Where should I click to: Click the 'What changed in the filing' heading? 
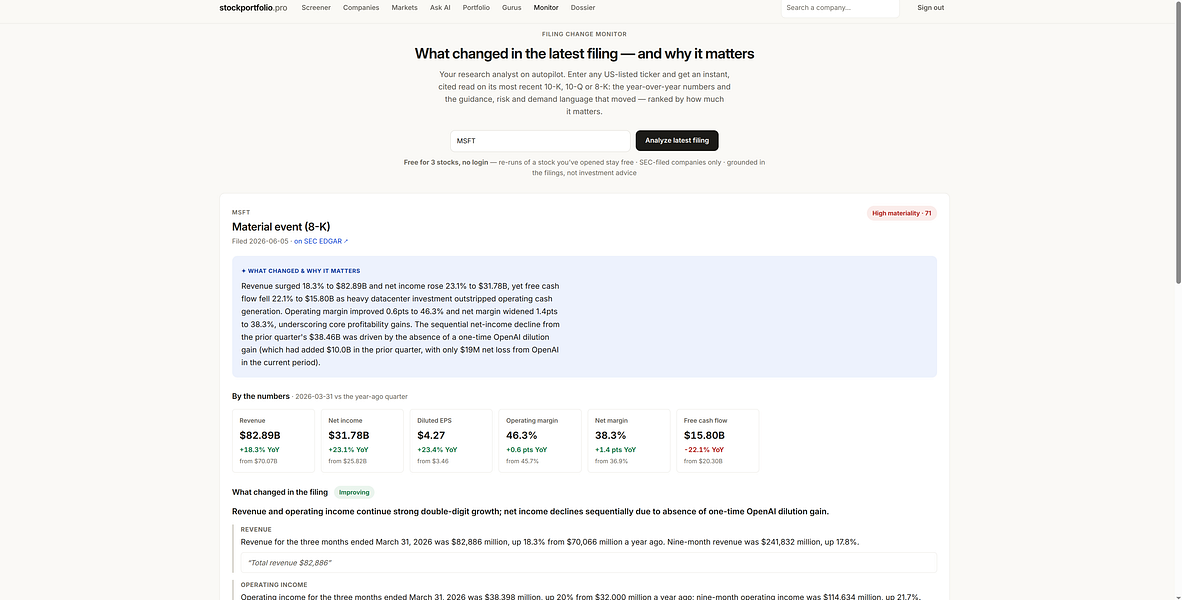(x=280, y=492)
